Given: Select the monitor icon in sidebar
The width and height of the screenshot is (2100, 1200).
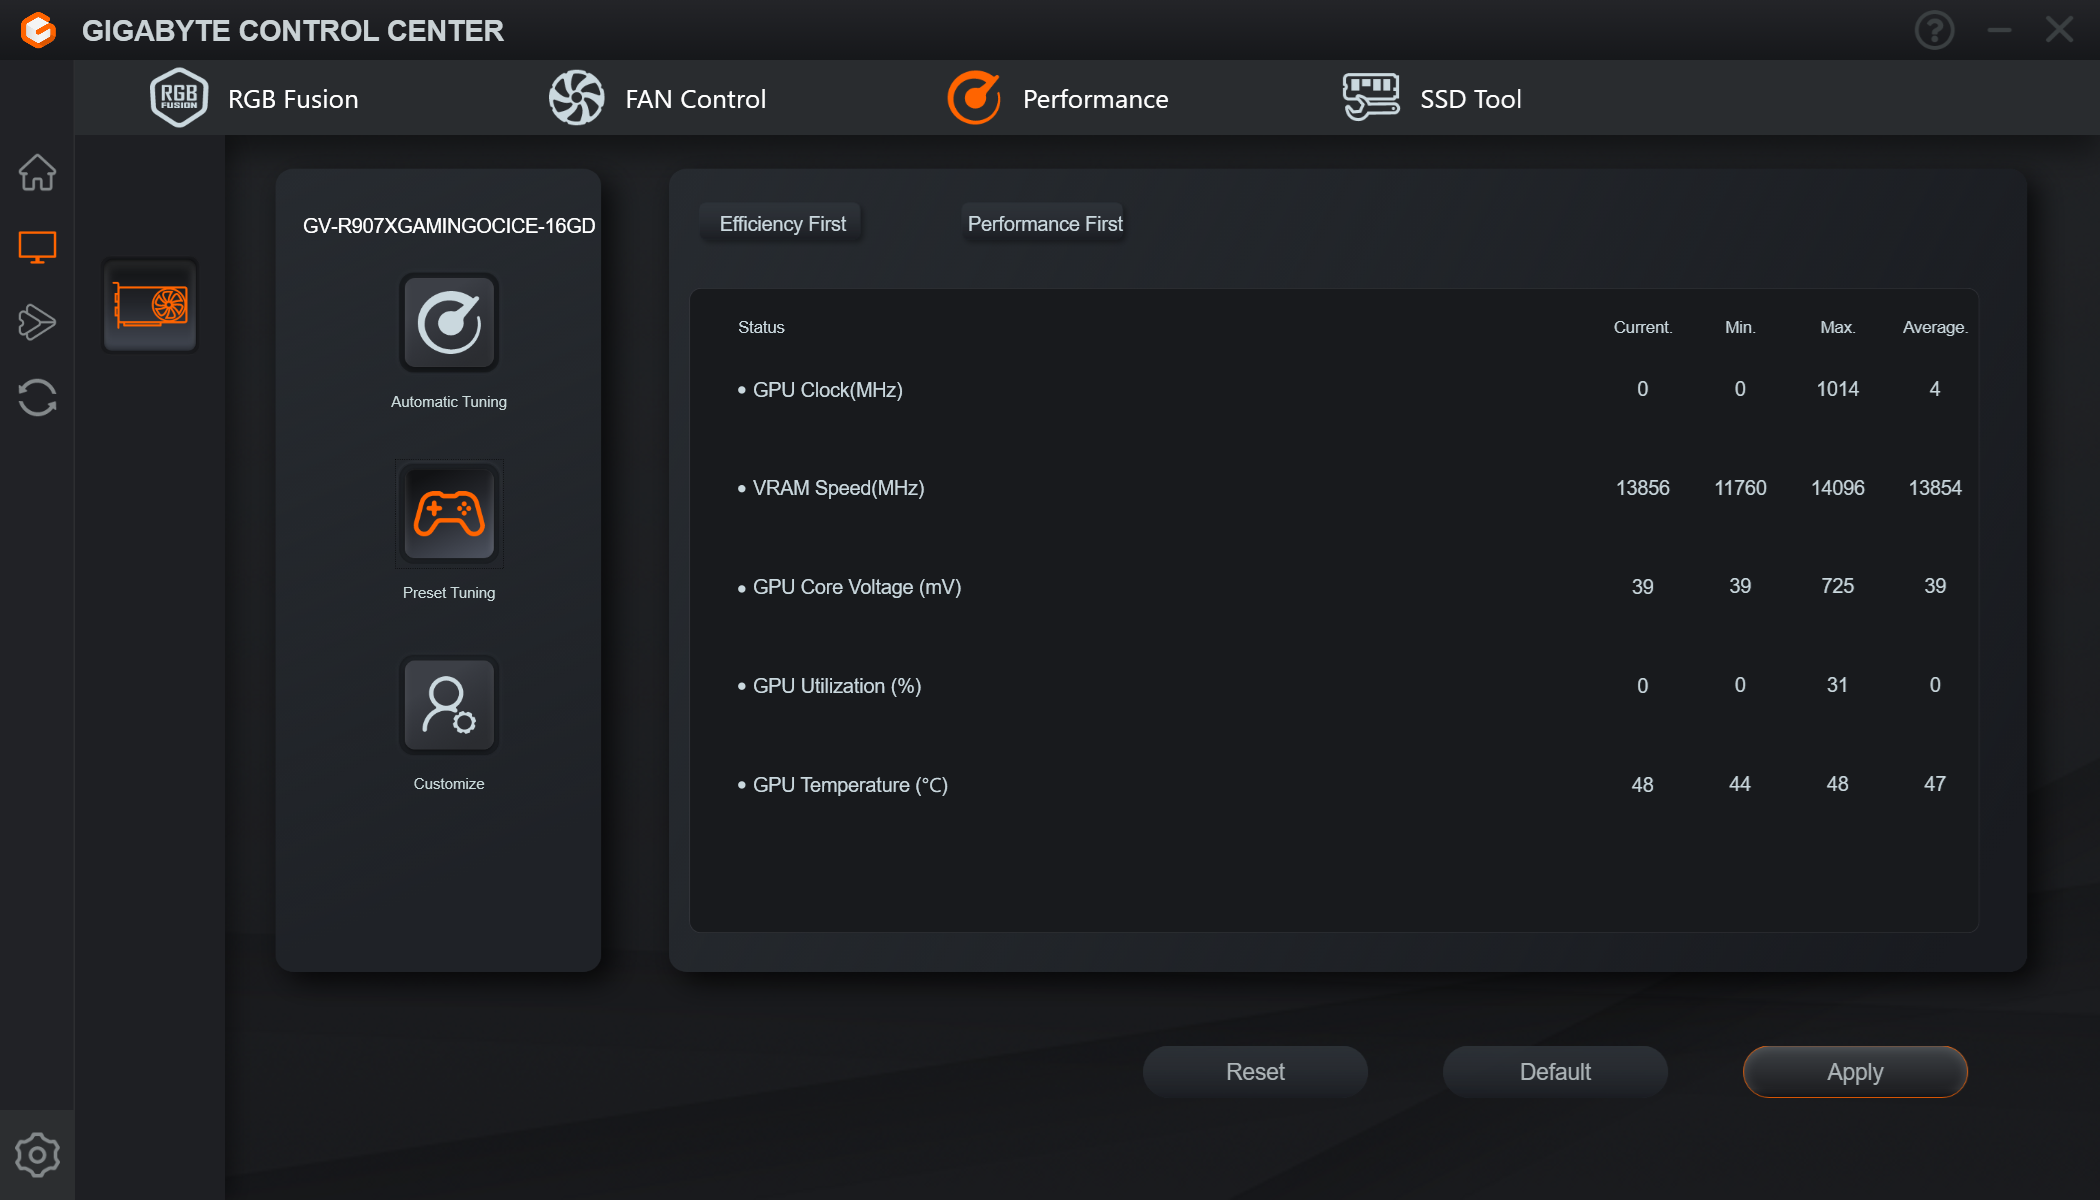Looking at the screenshot, I should point(37,247).
